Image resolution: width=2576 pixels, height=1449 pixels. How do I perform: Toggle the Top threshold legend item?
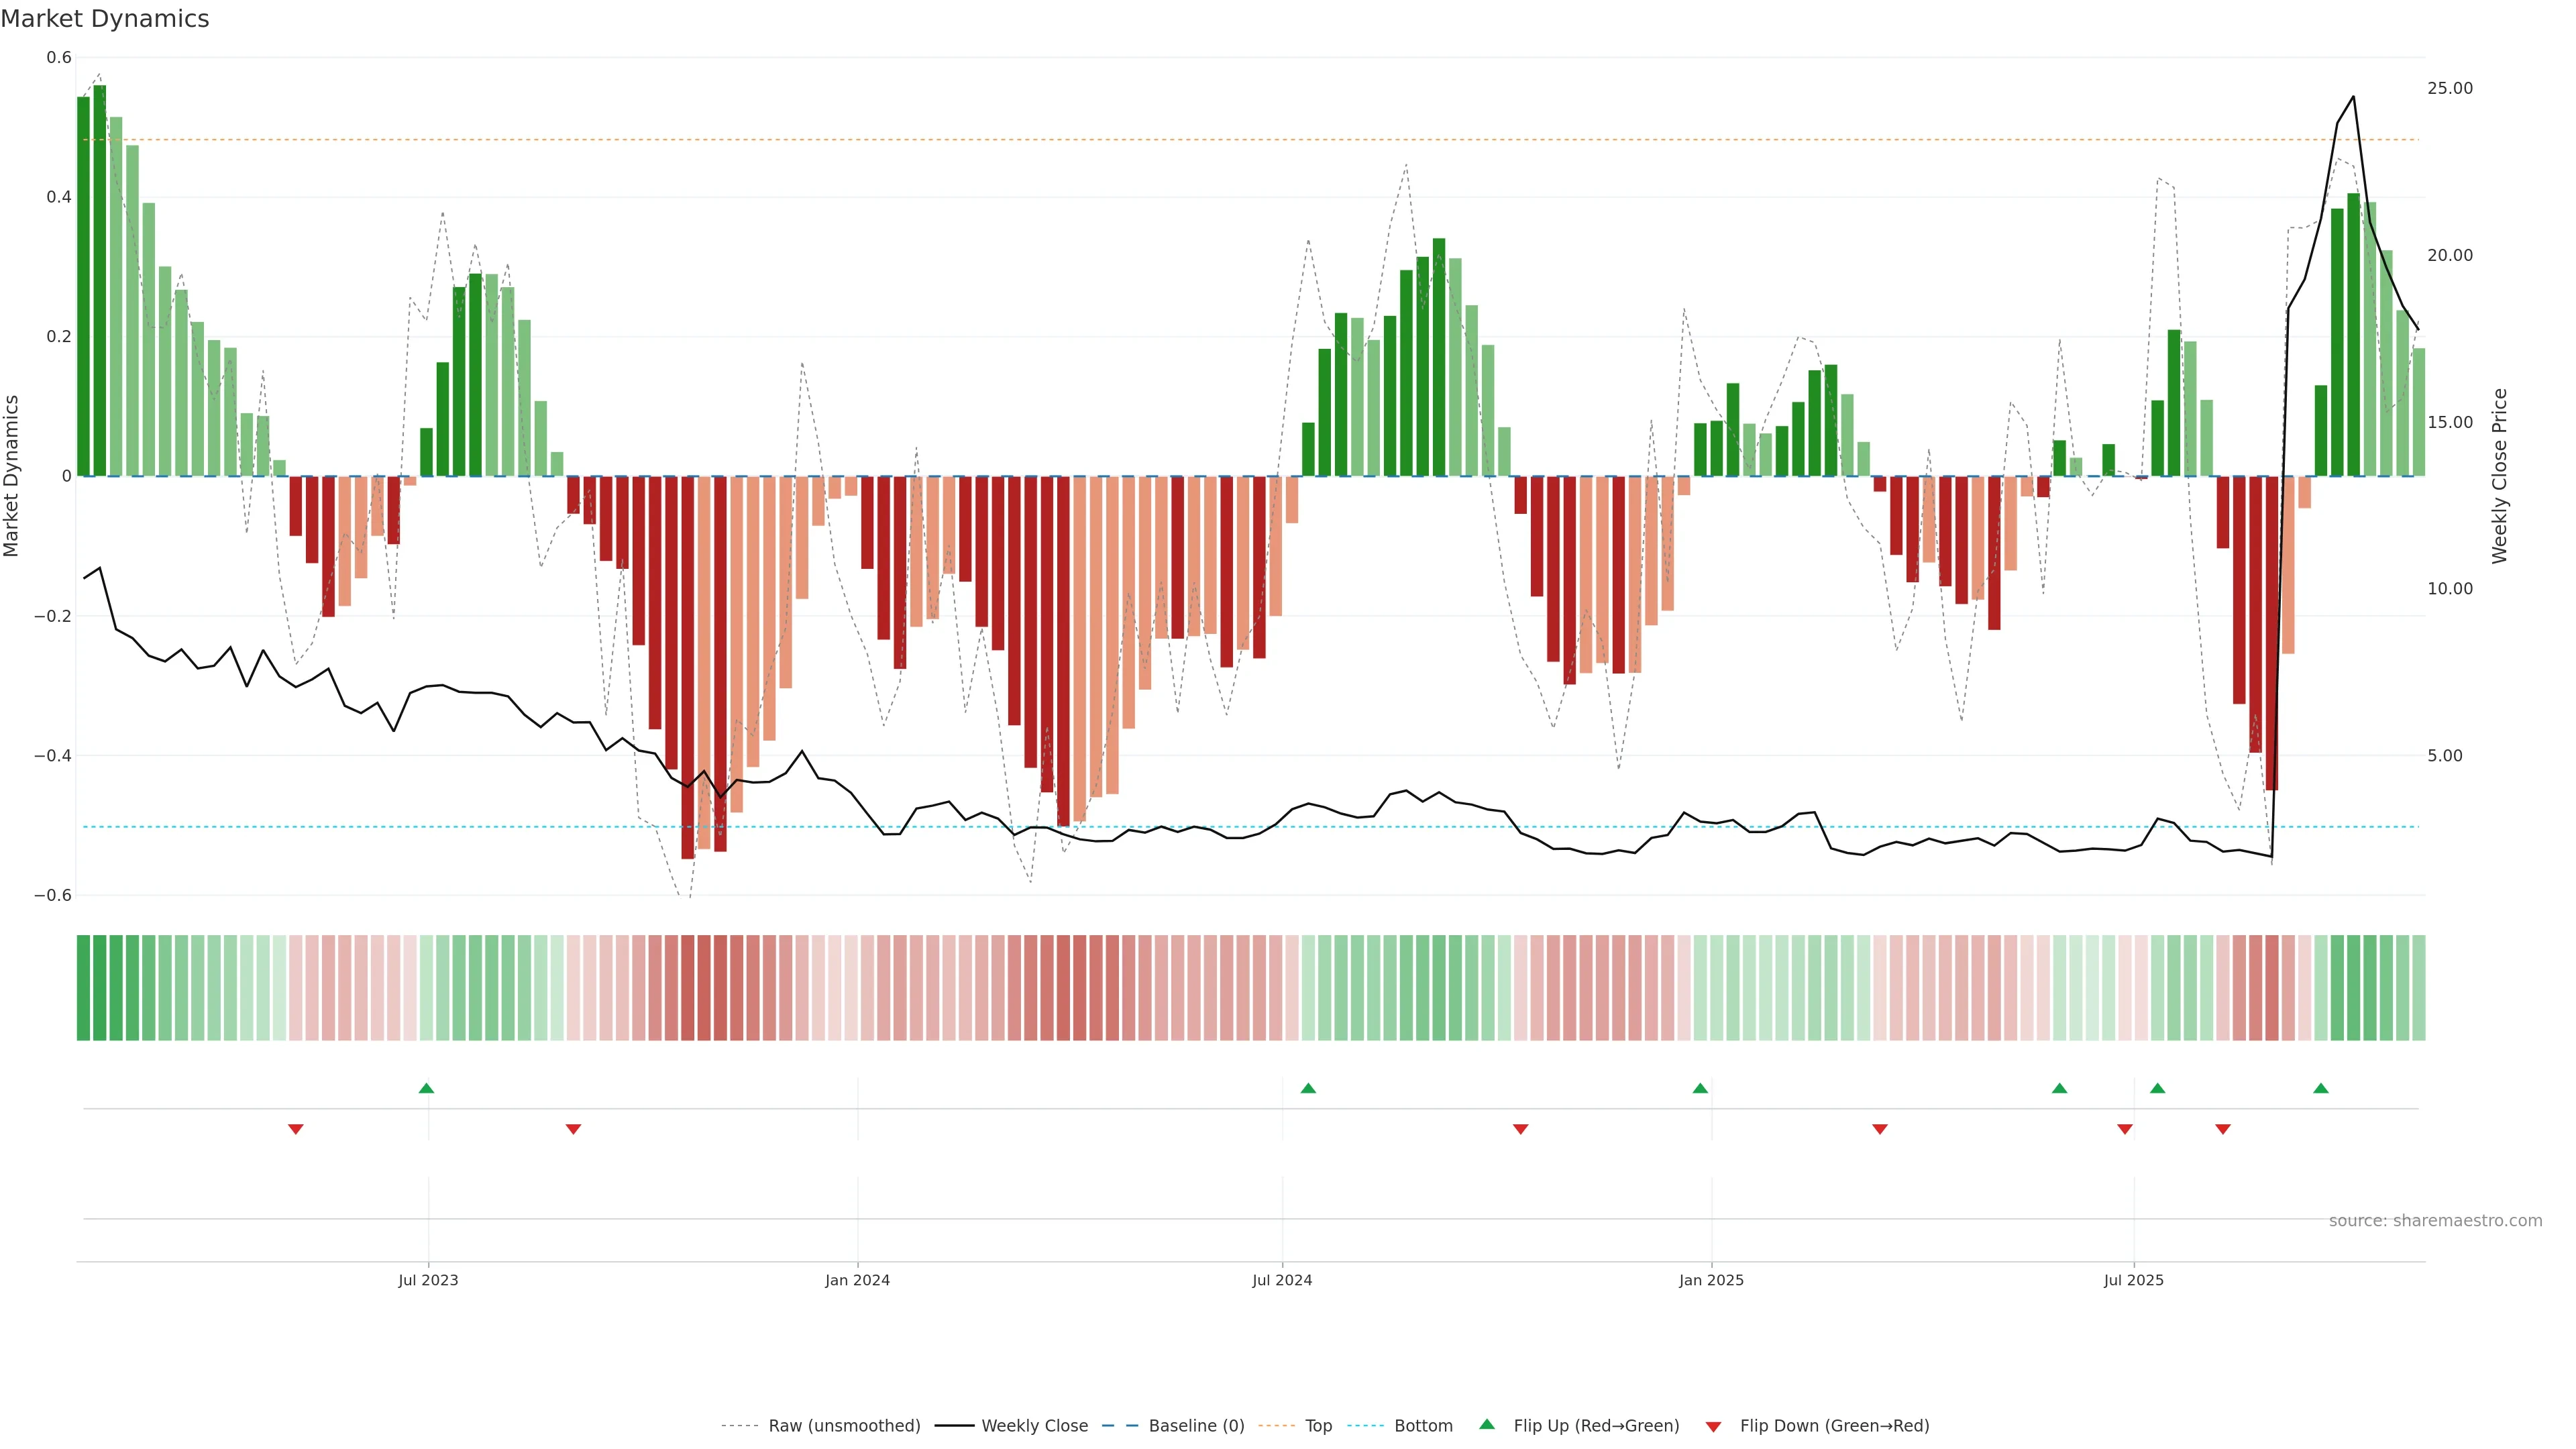coord(1318,1426)
